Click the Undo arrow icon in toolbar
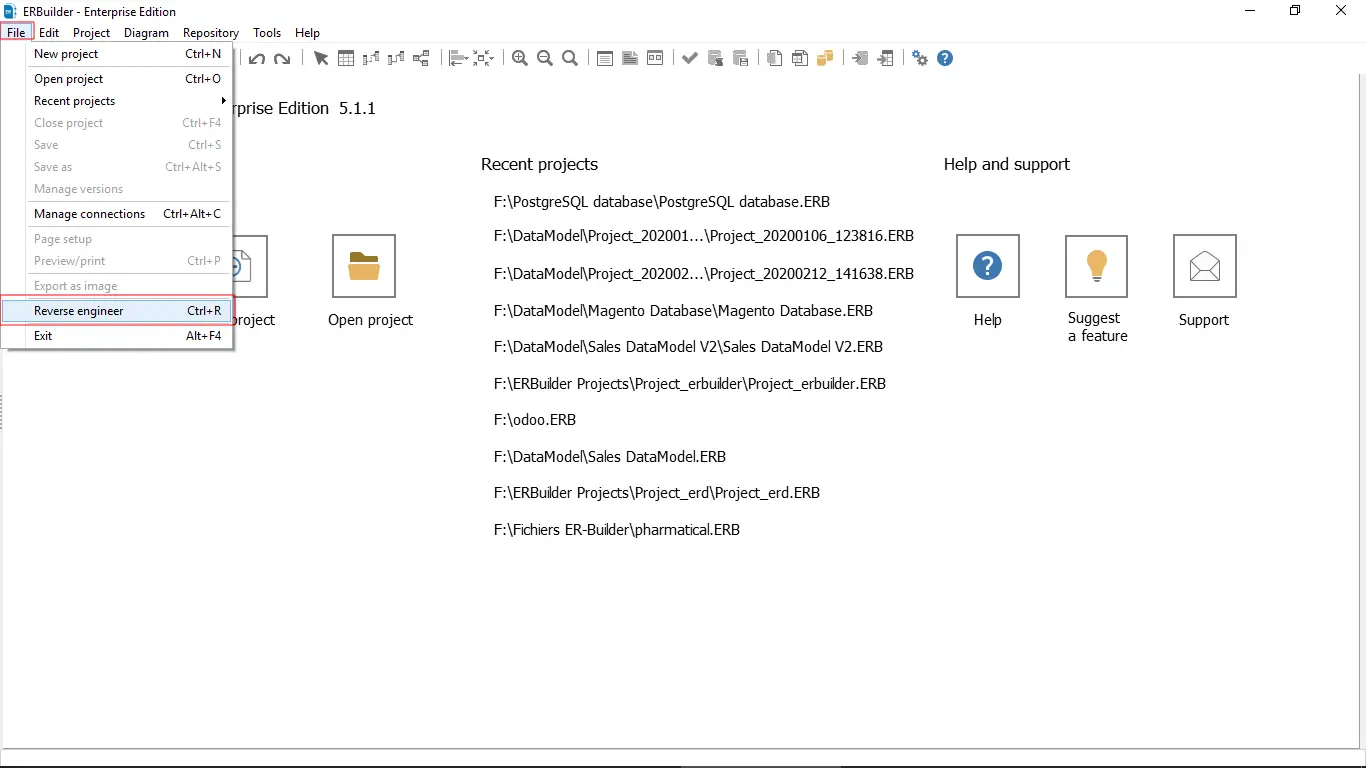The width and height of the screenshot is (1366, 768). pyautogui.click(x=257, y=58)
